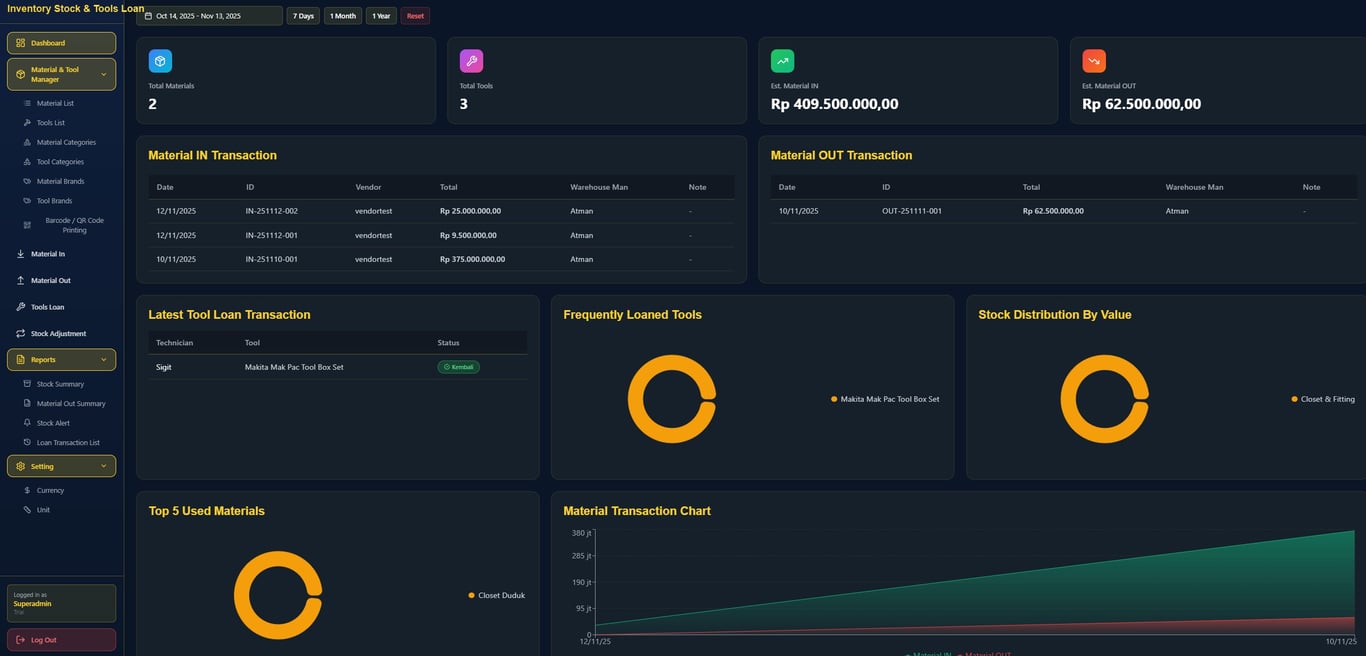Screen dimensions: 1366x656
Task: Select the Loan Transaction List history icon
Action: coord(27,442)
